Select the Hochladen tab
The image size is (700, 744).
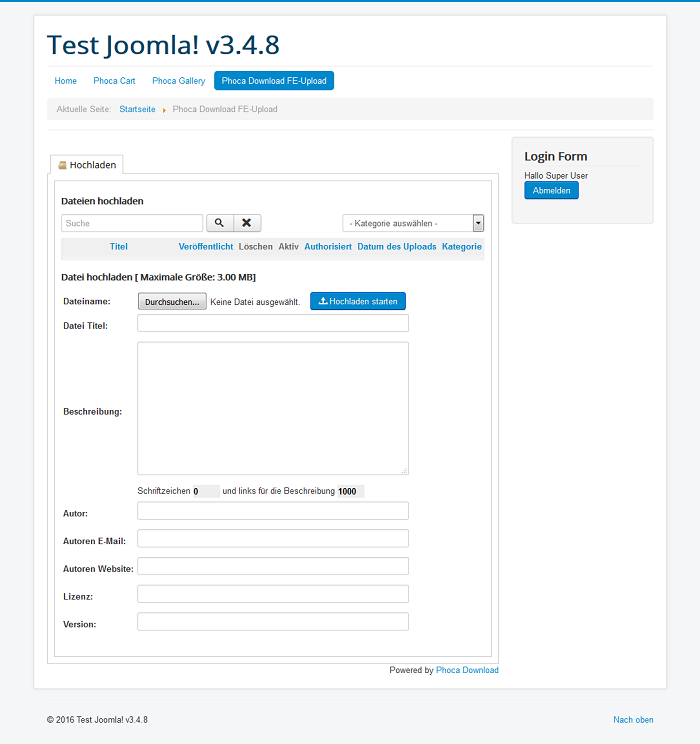[87, 165]
